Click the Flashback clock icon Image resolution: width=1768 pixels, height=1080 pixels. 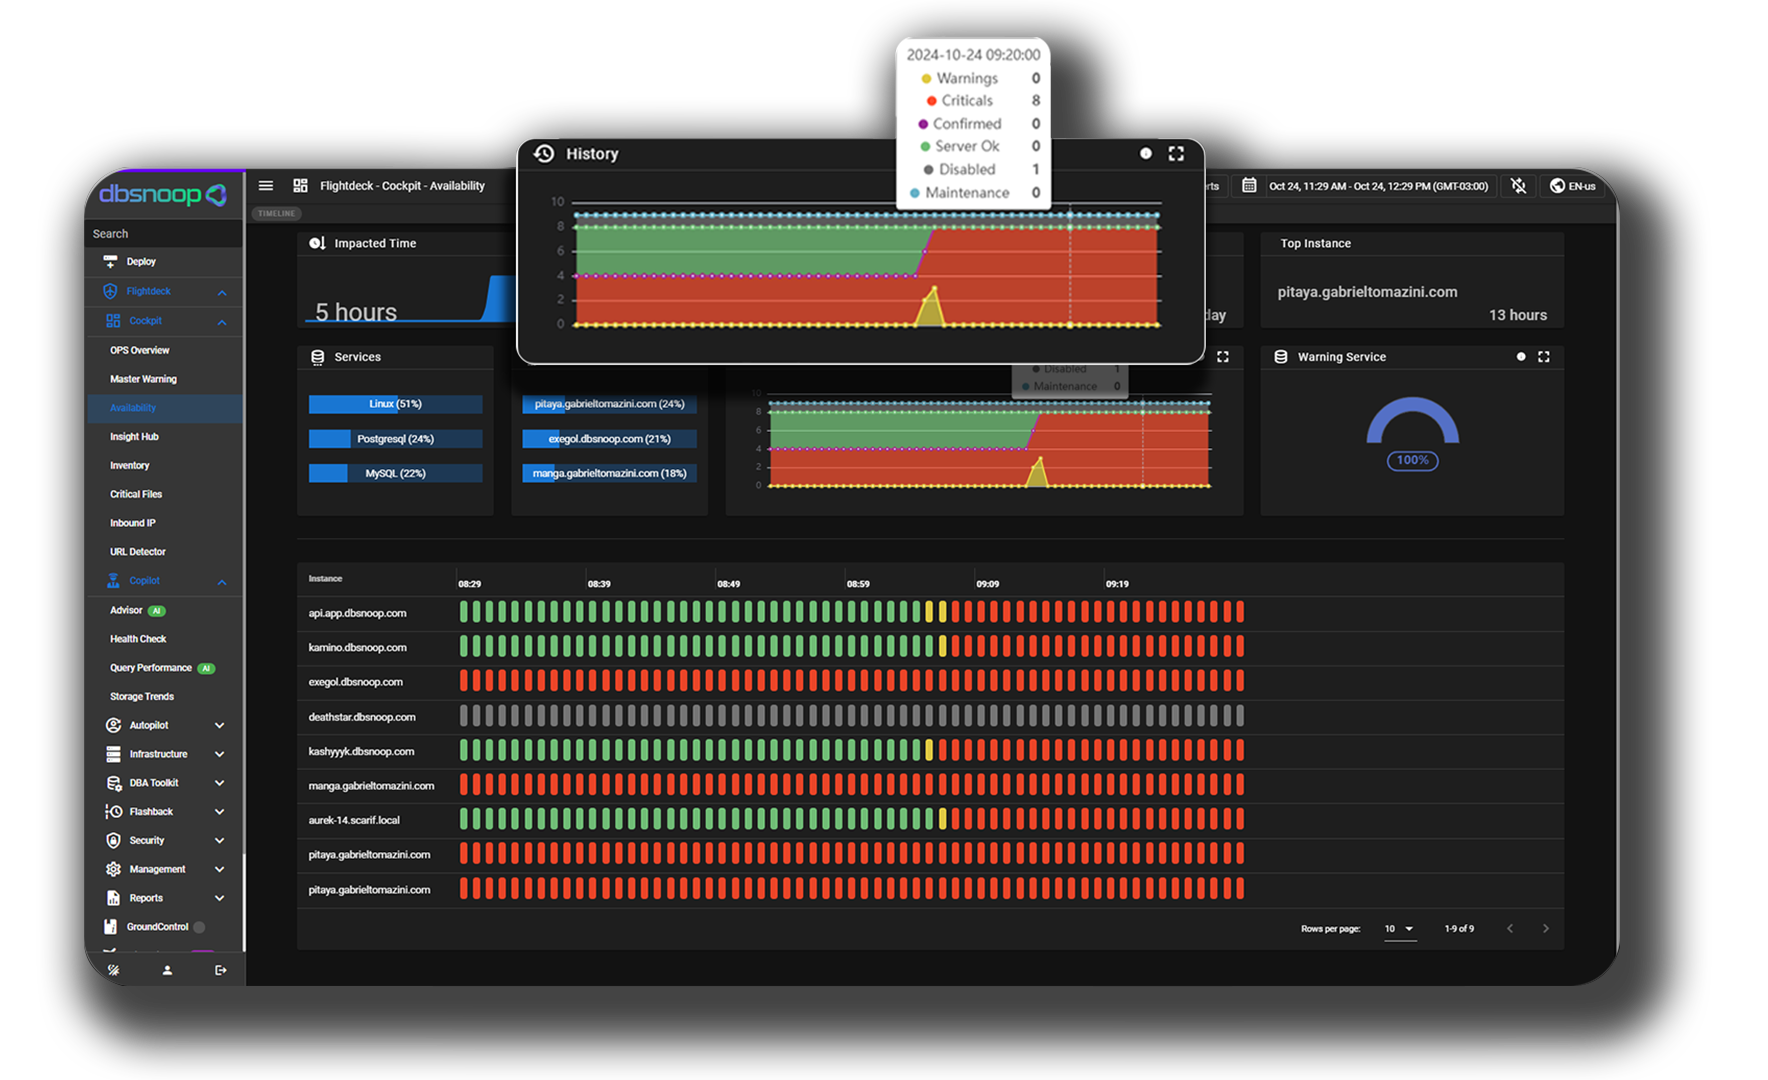click(113, 812)
